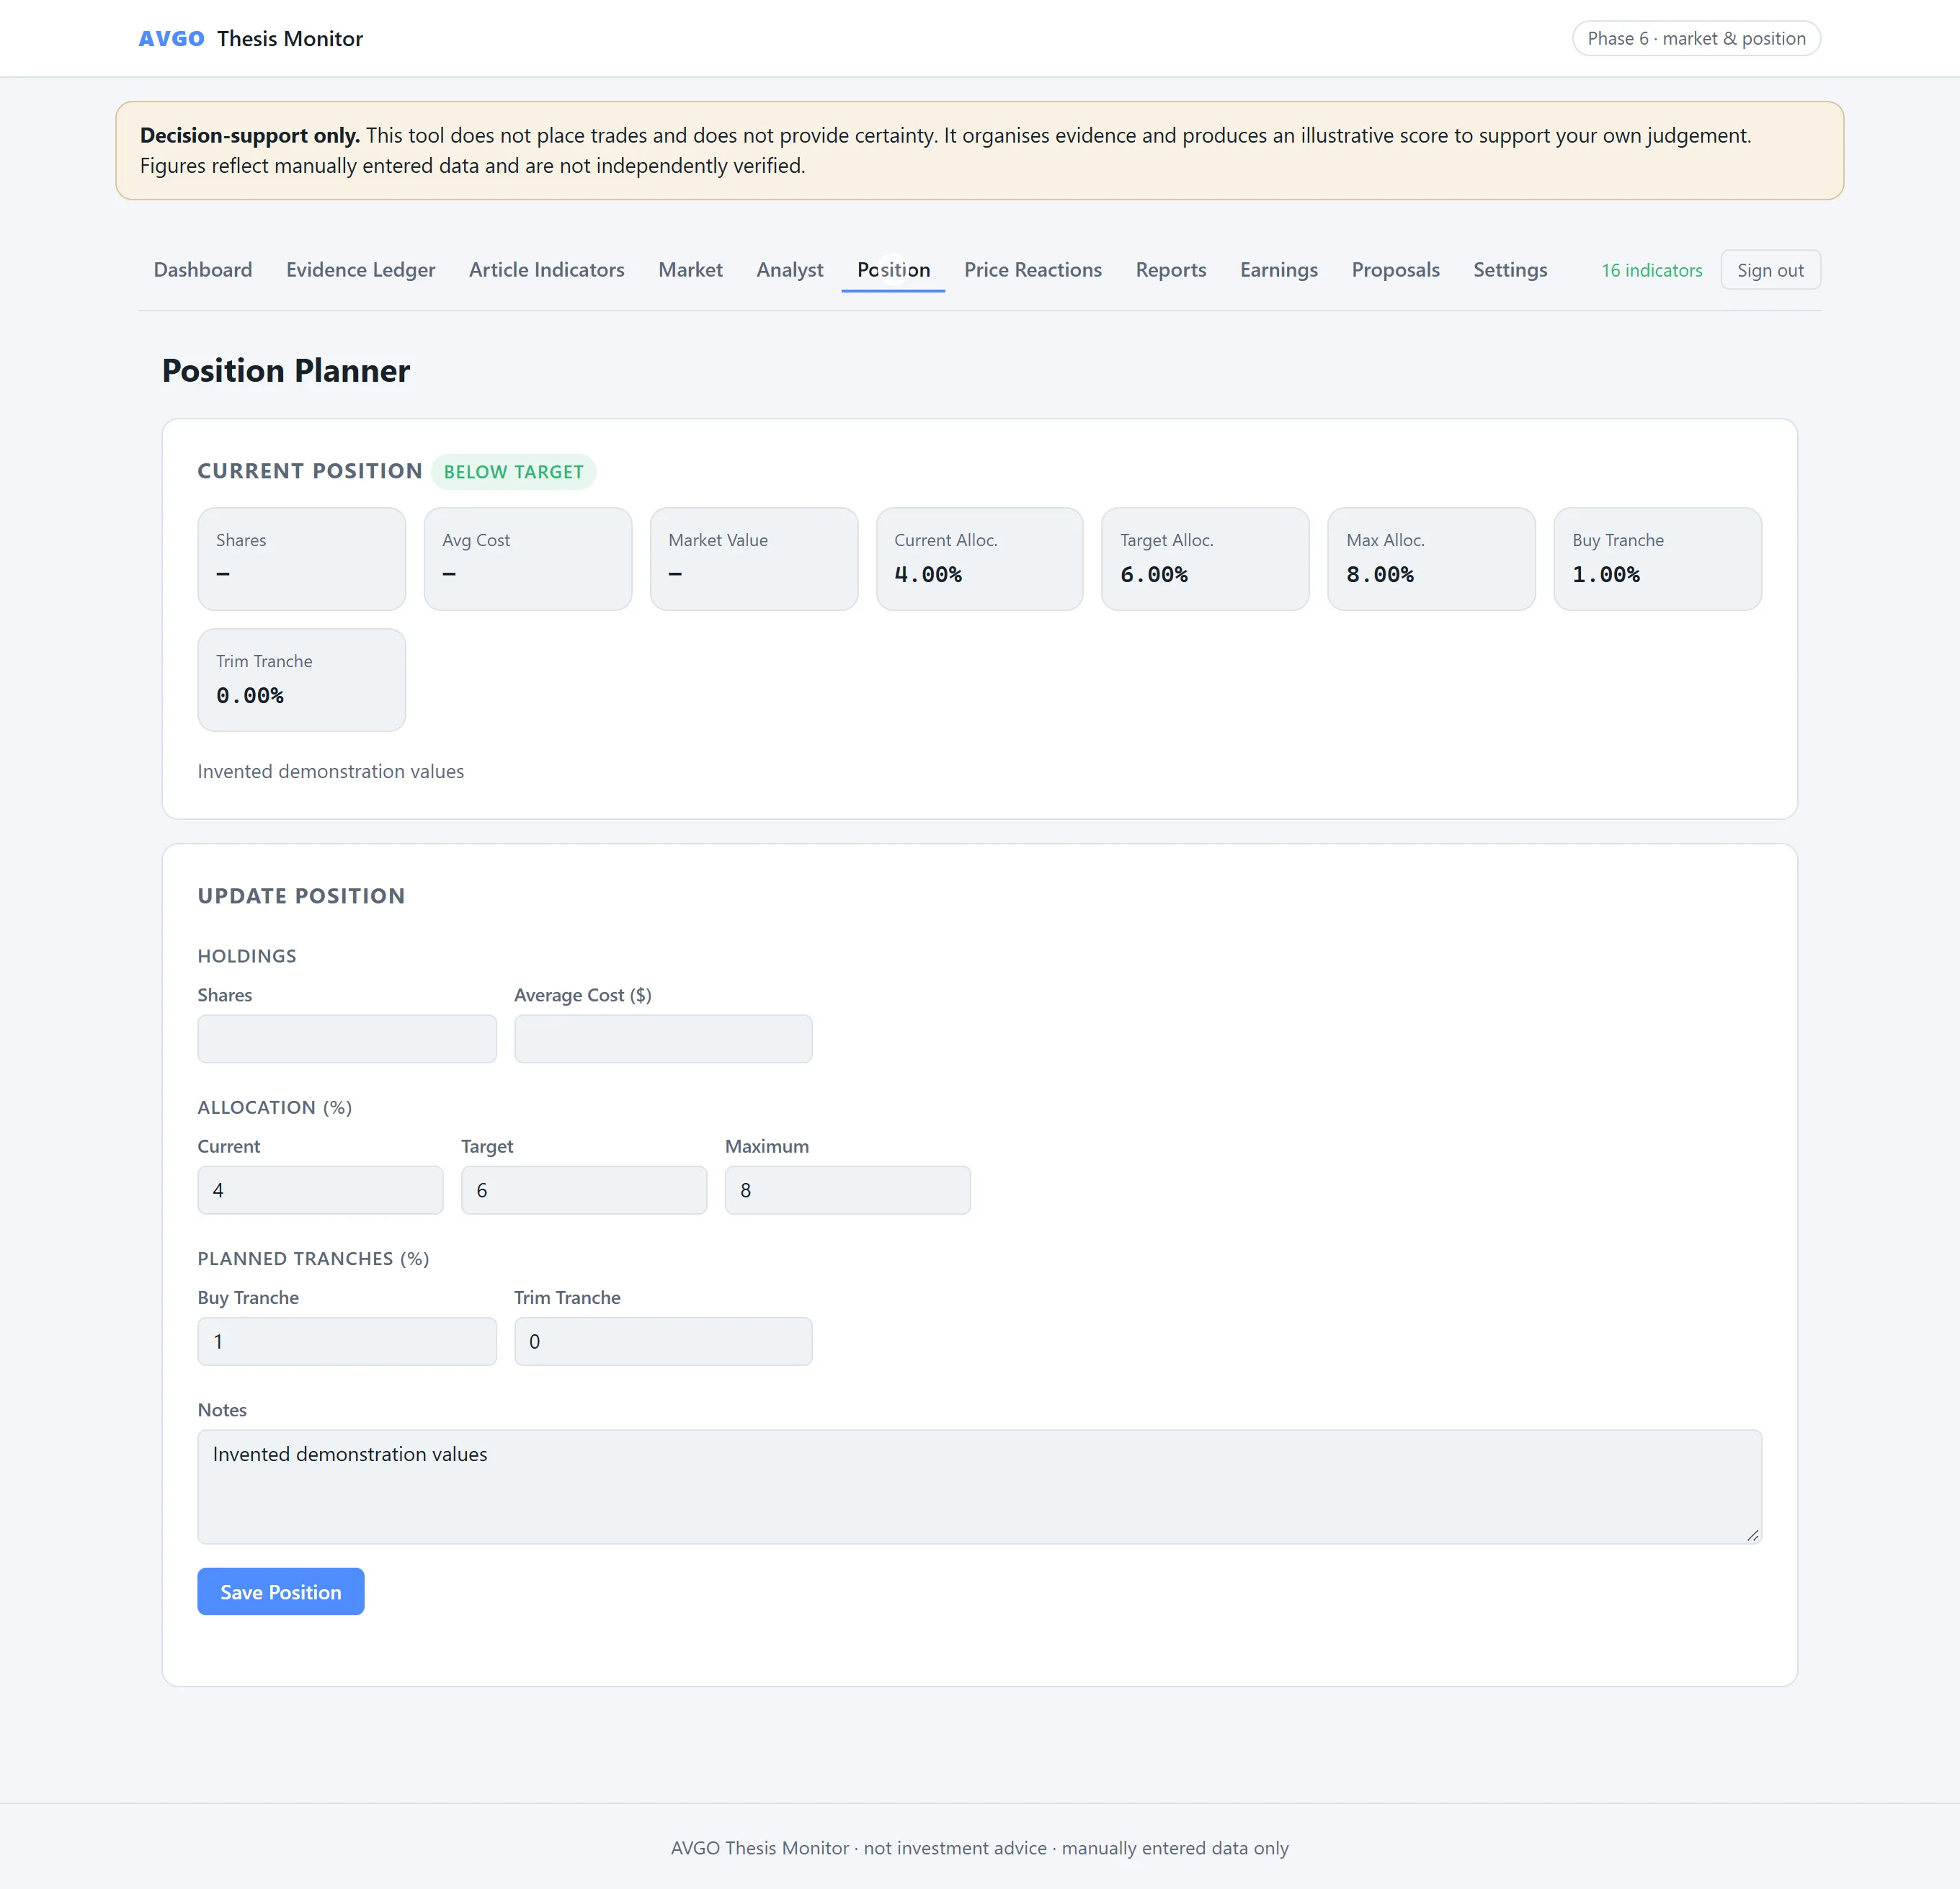This screenshot has height=1889, width=1960.
Task: Click the Buy Tranche 1.00% card
Action: tap(1657, 559)
